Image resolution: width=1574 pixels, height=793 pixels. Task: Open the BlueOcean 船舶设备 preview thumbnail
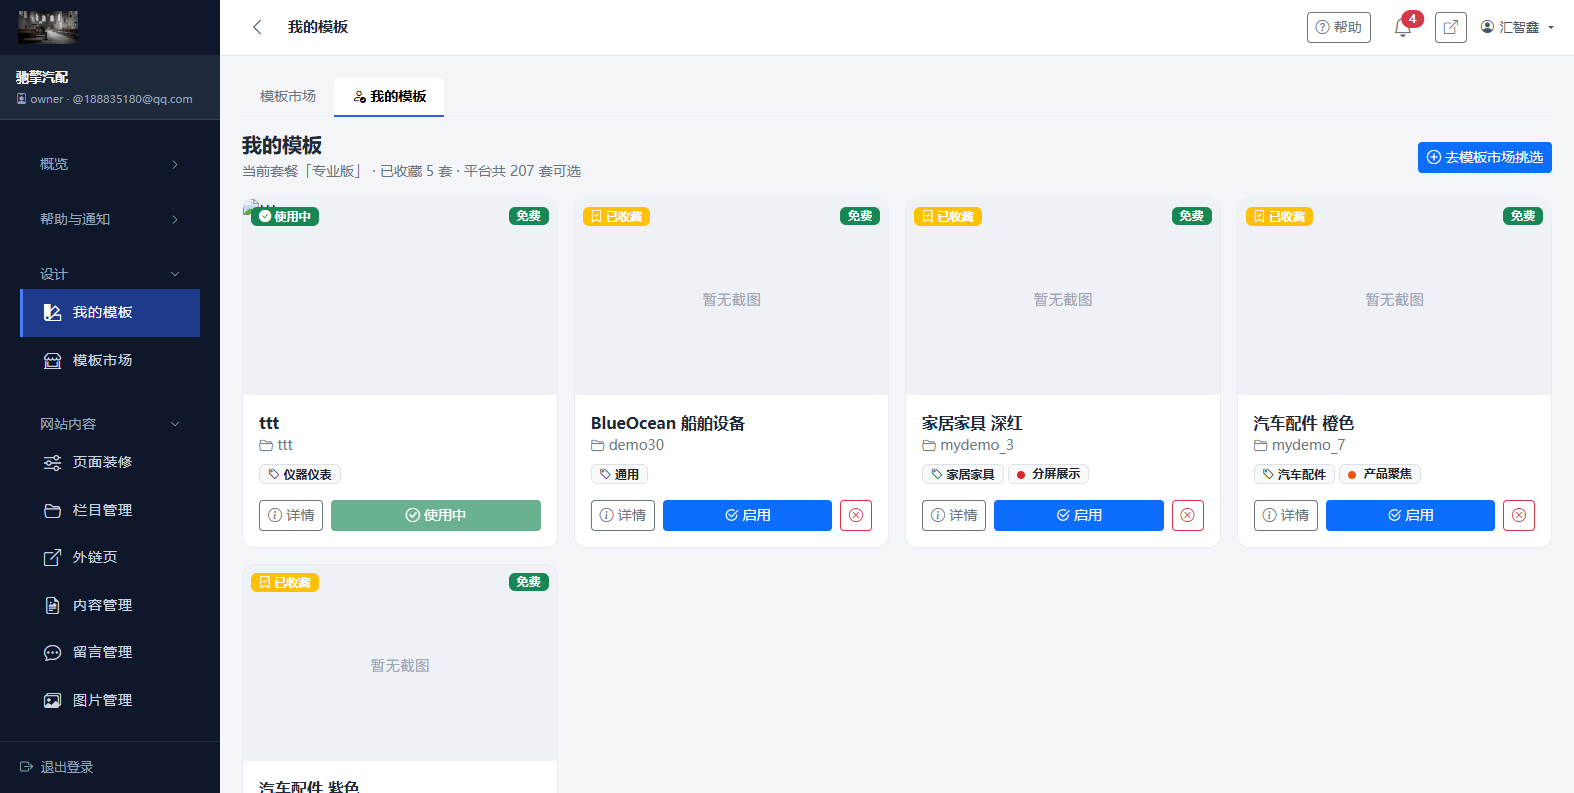(x=731, y=297)
